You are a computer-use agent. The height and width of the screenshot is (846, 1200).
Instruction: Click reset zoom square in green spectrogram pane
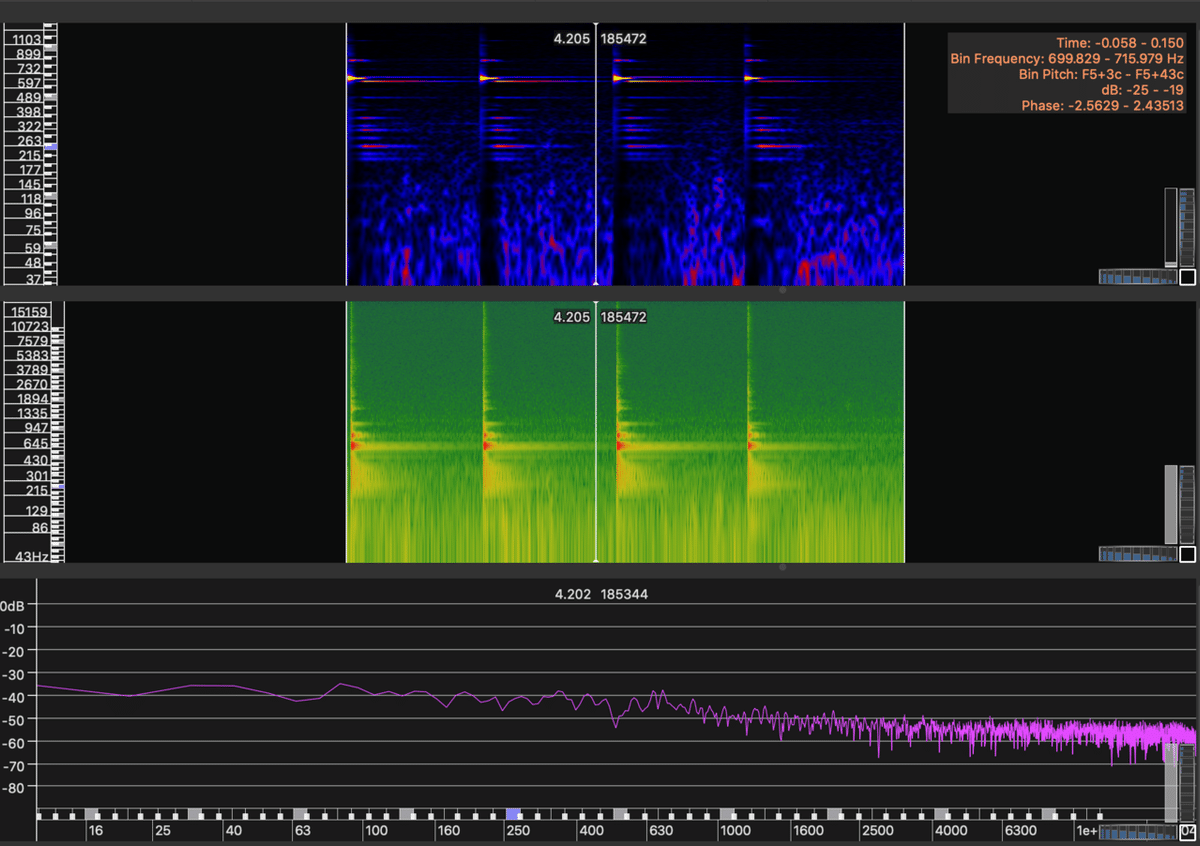coord(1187,554)
